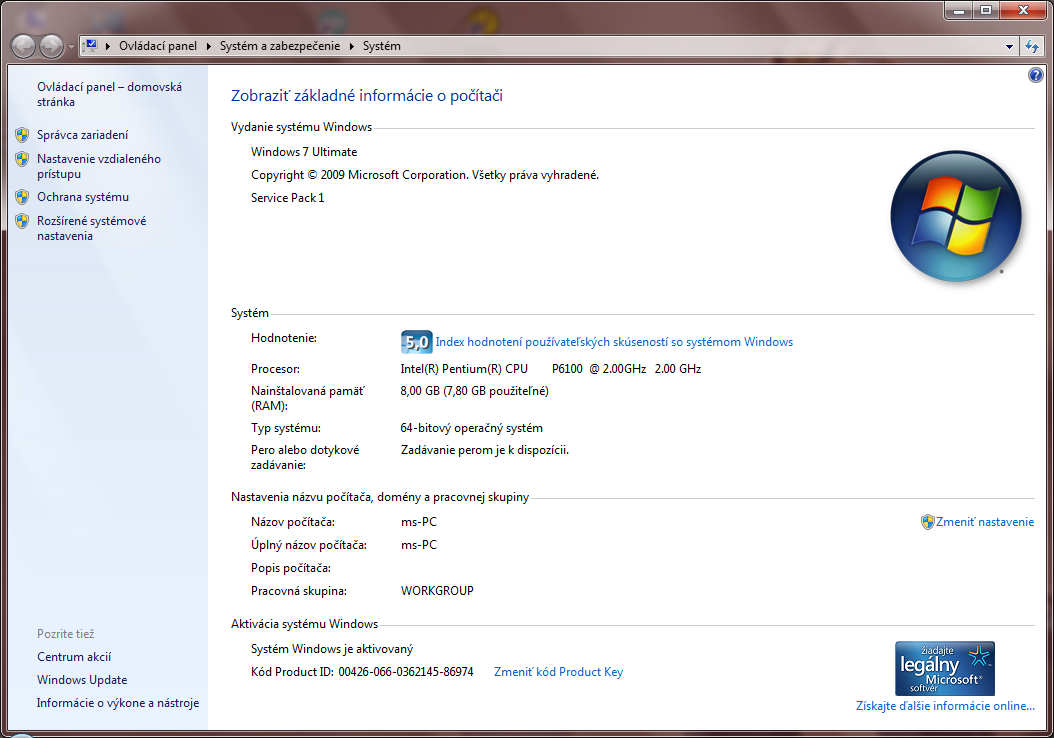Open Help with the blue question mark
Viewport: 1054px width, 738px height.
[1036, 75]
